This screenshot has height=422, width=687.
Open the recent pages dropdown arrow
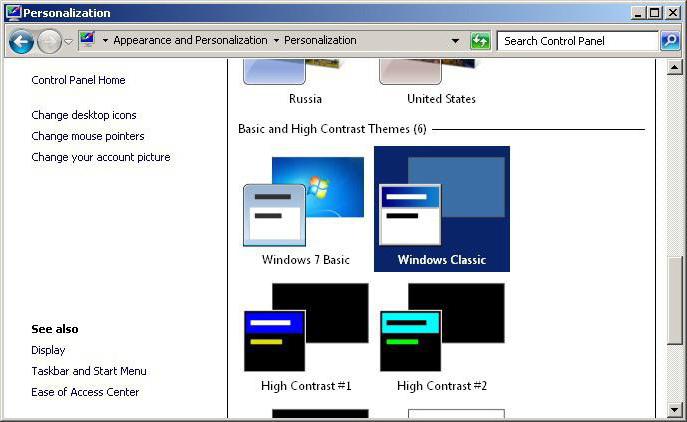click(68, 42)
